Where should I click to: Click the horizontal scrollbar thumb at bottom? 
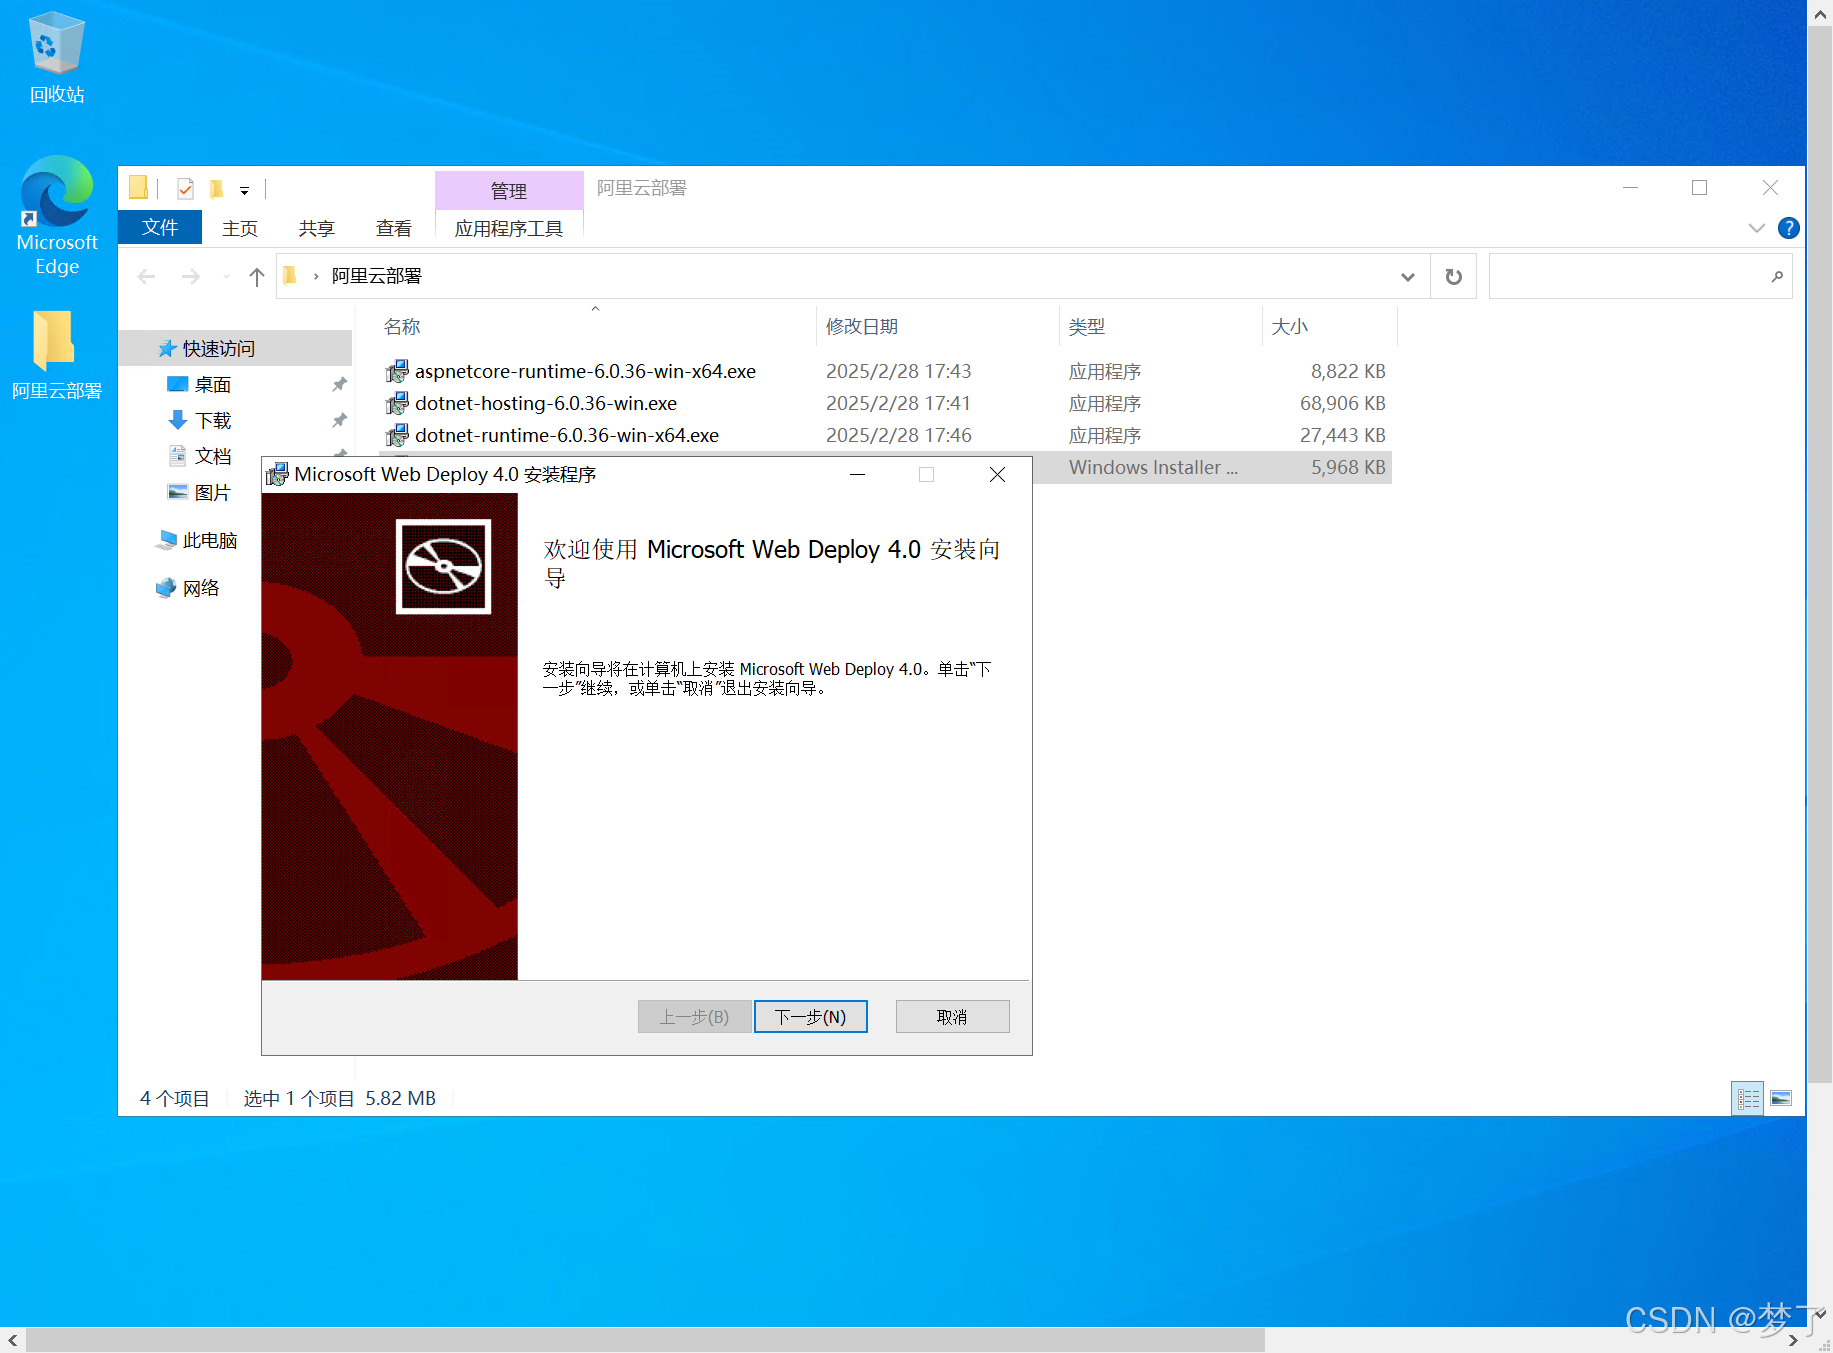[x=645, y=1340]
